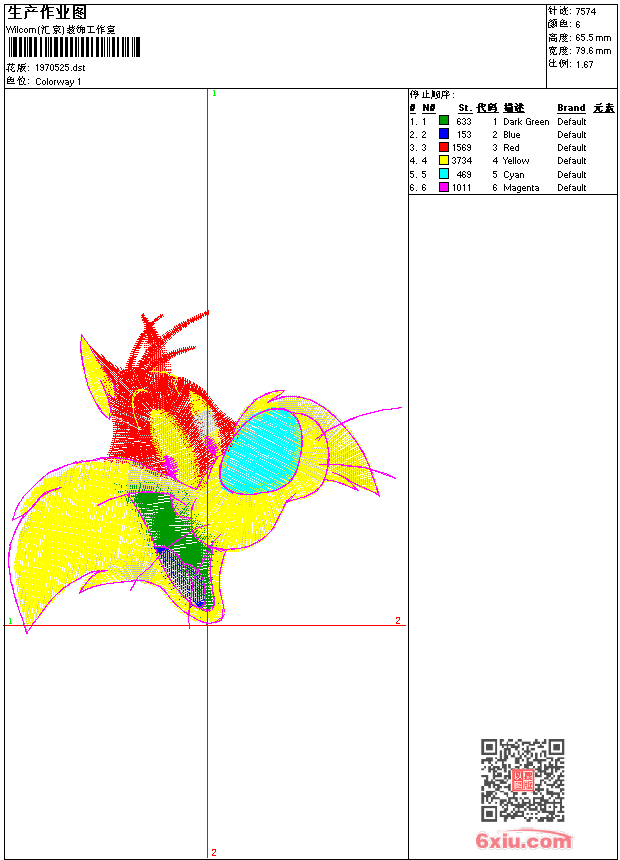620x860 pixels.
Task: Select the Magenta color swatch
Action: pyautogui.click(x=444, y=187)
